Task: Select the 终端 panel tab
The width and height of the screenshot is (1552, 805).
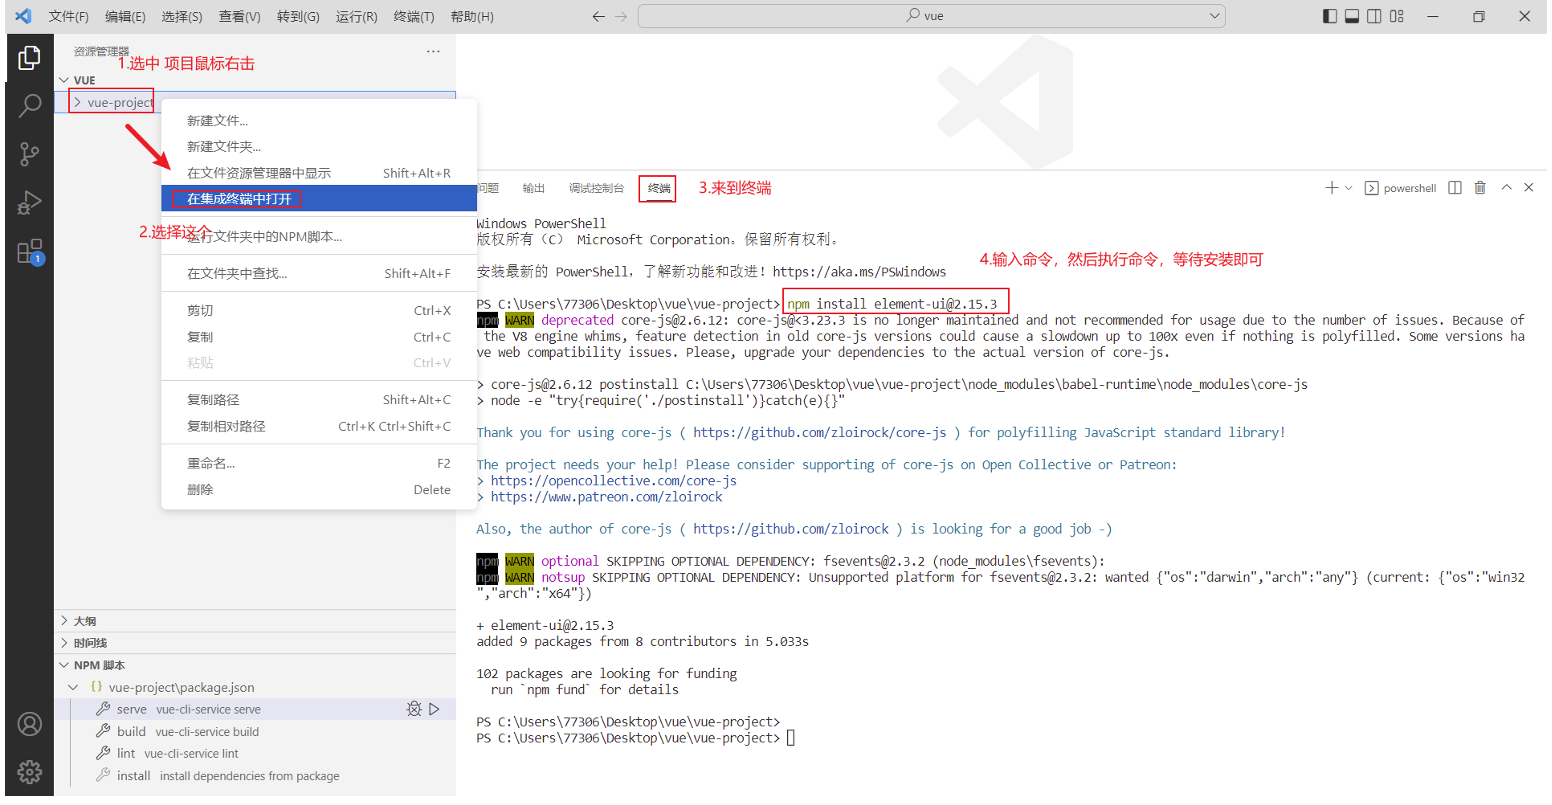Action: (659, 188)
